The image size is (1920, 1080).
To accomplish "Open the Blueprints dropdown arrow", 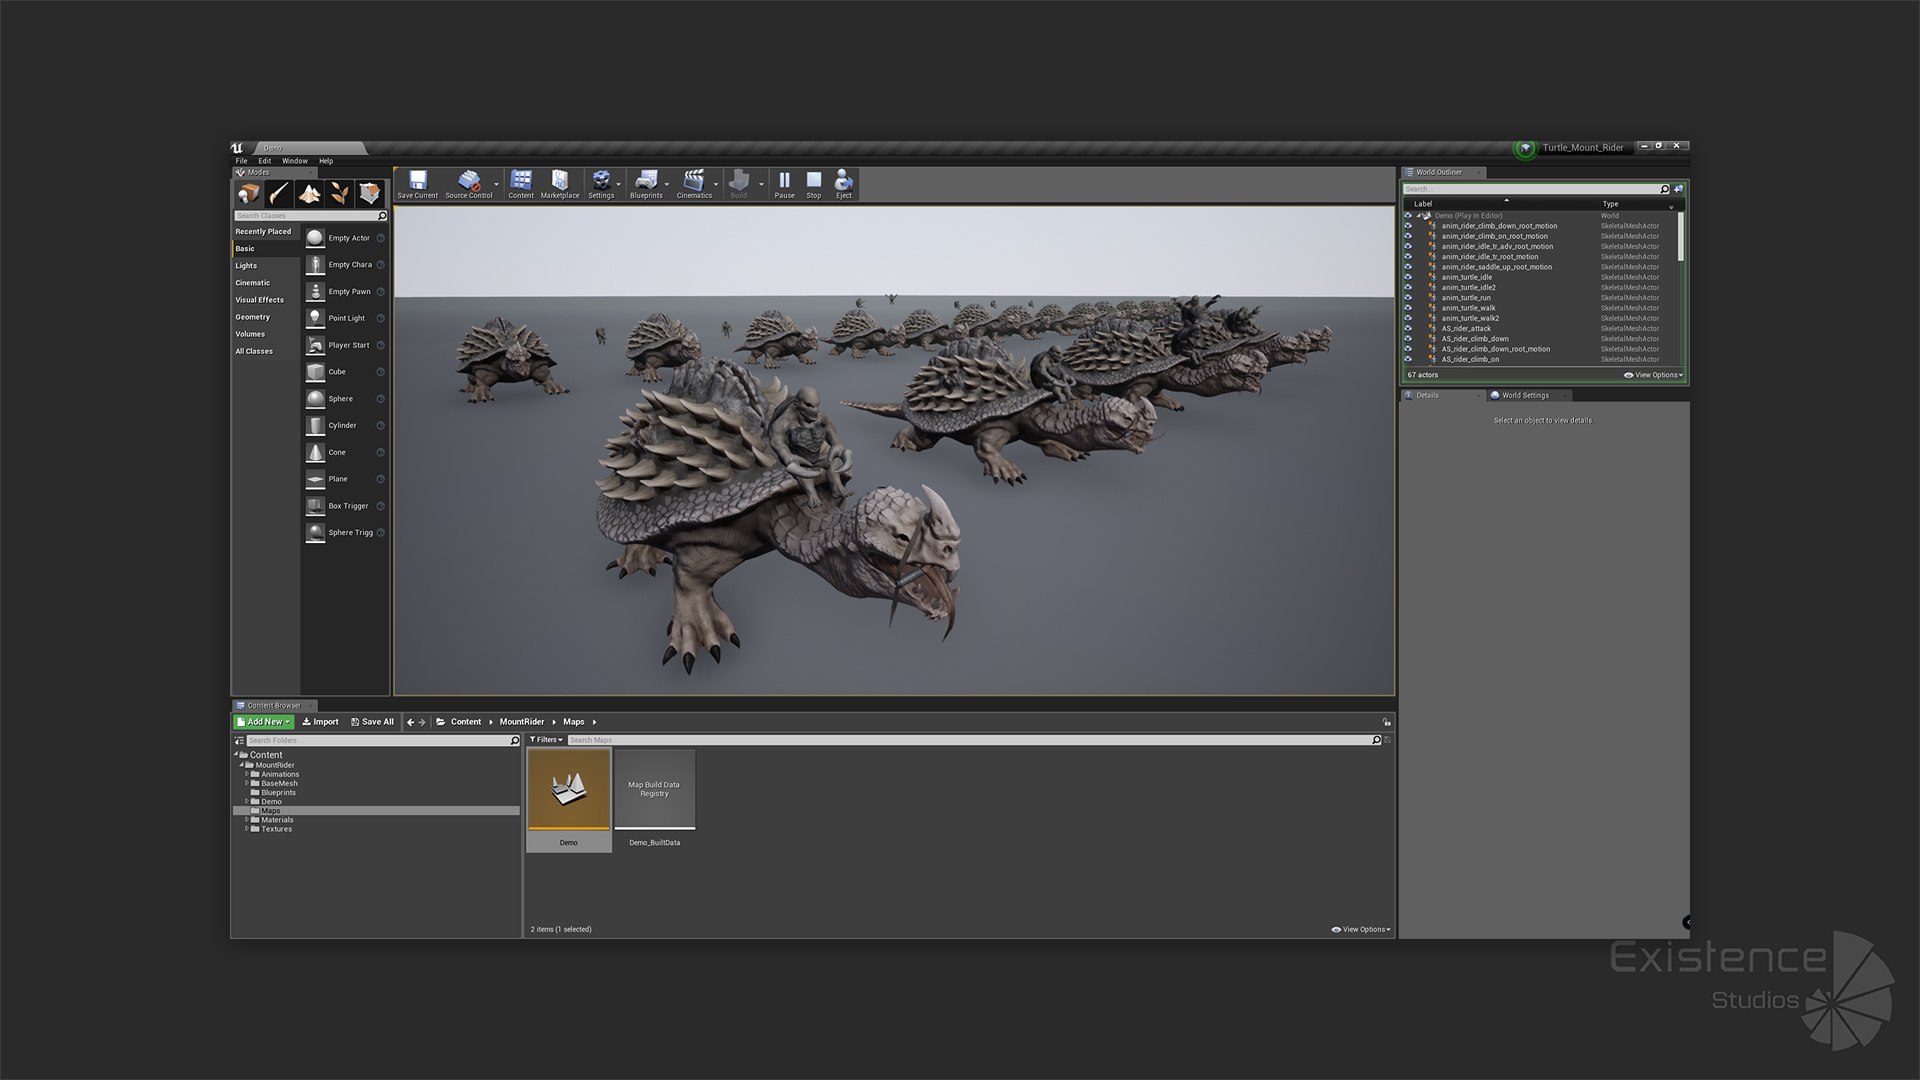I will pos(667,185).
